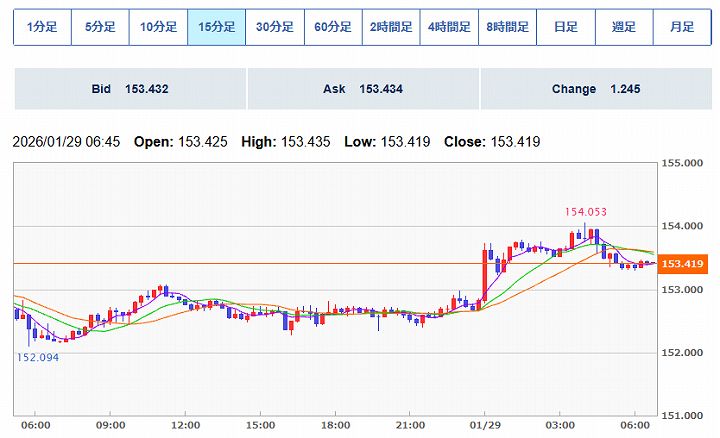The image size is (720, 438).
Task: Open the 8時間足 chart tab
Action: click(507, 27)
